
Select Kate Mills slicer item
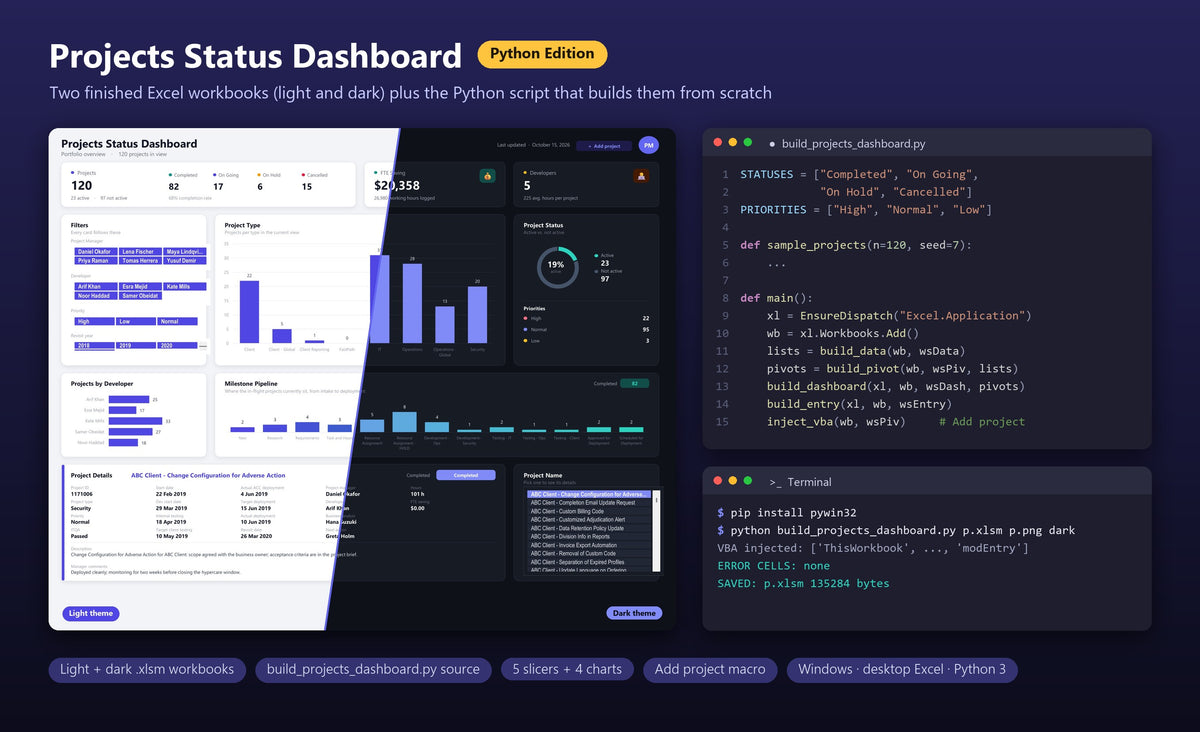[x=184, y=286]
